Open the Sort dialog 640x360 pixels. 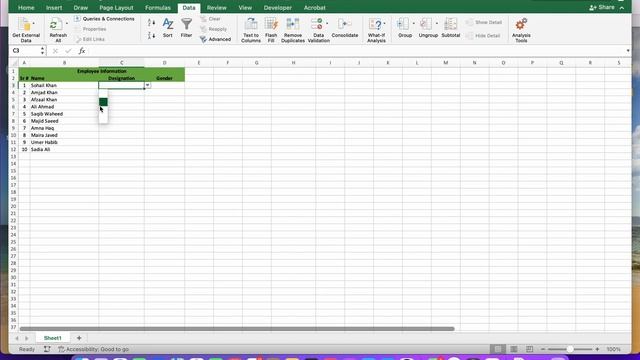[167, 27]
